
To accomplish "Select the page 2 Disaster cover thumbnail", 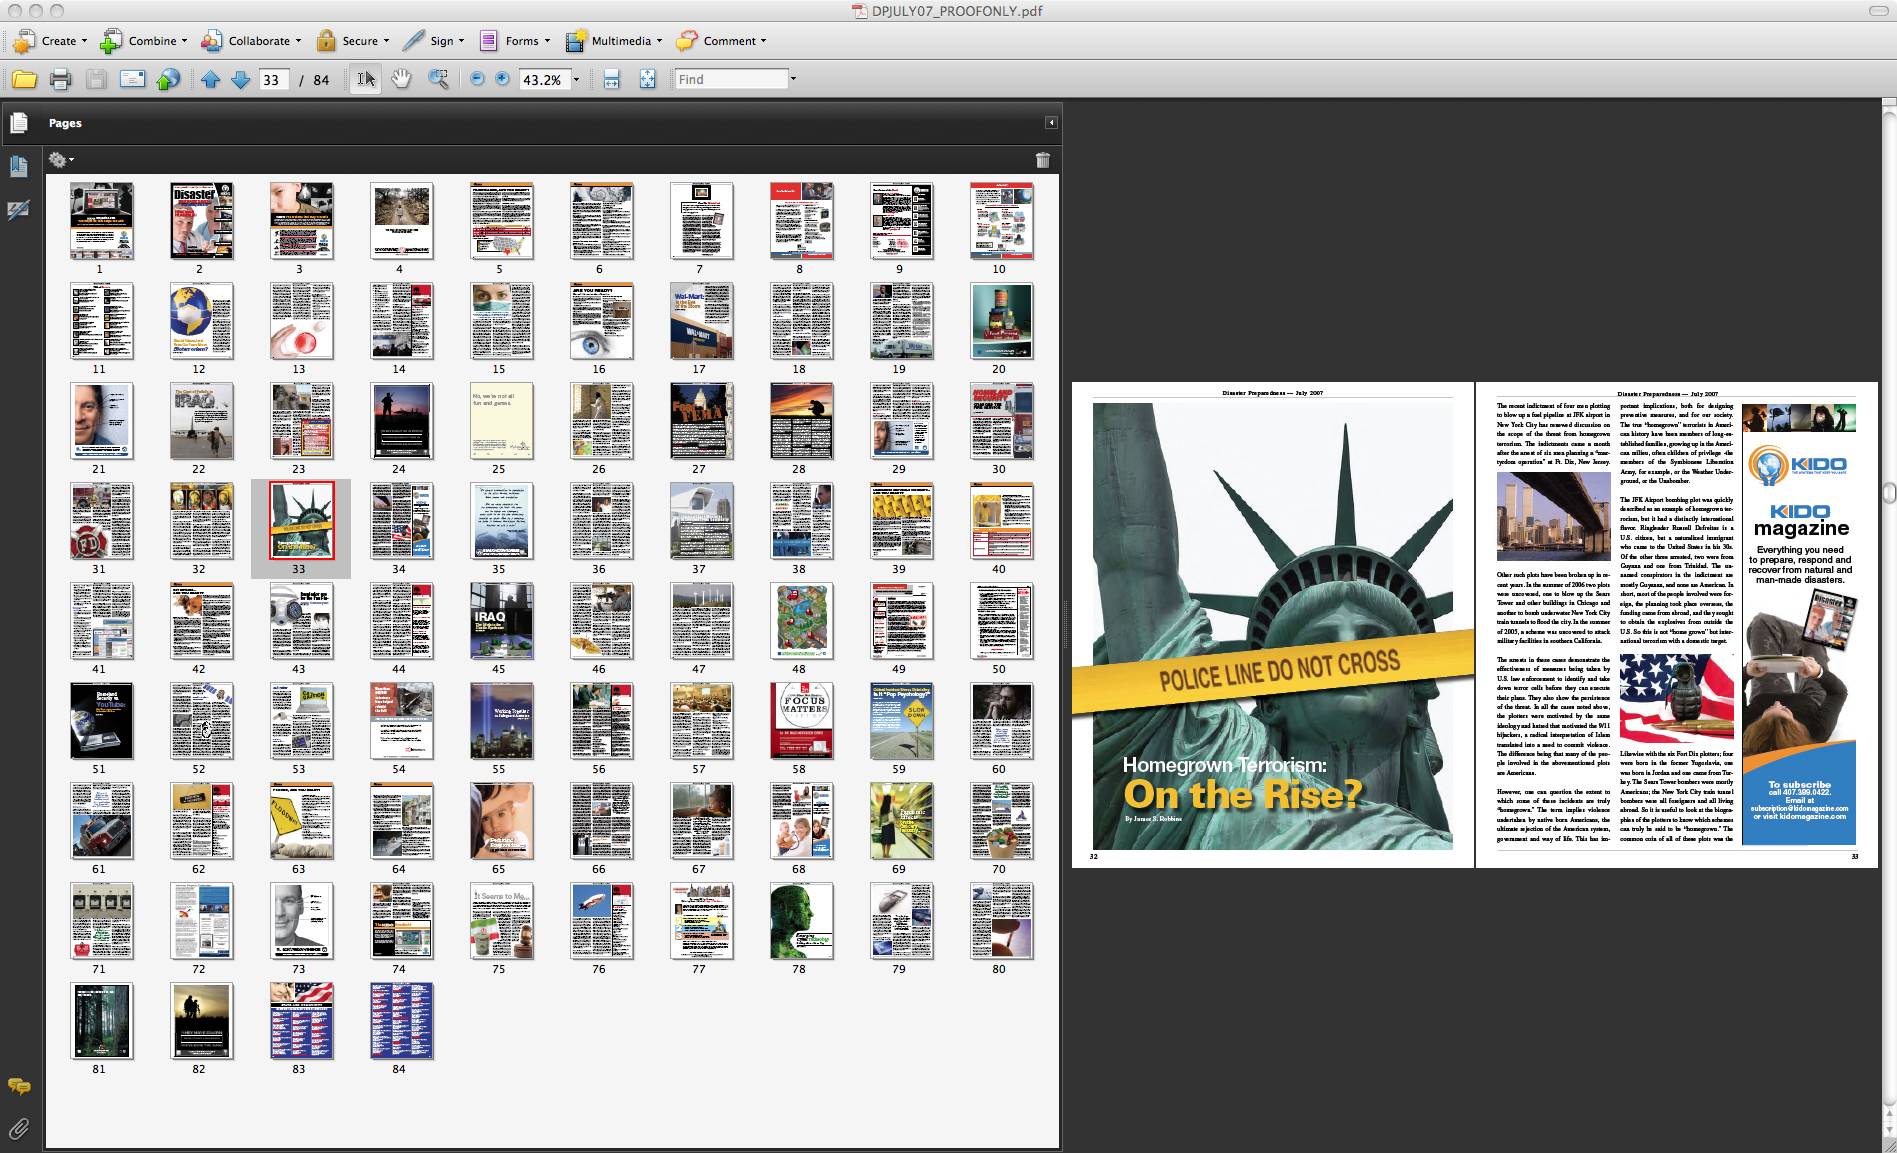I will click(x=201, y=221).
